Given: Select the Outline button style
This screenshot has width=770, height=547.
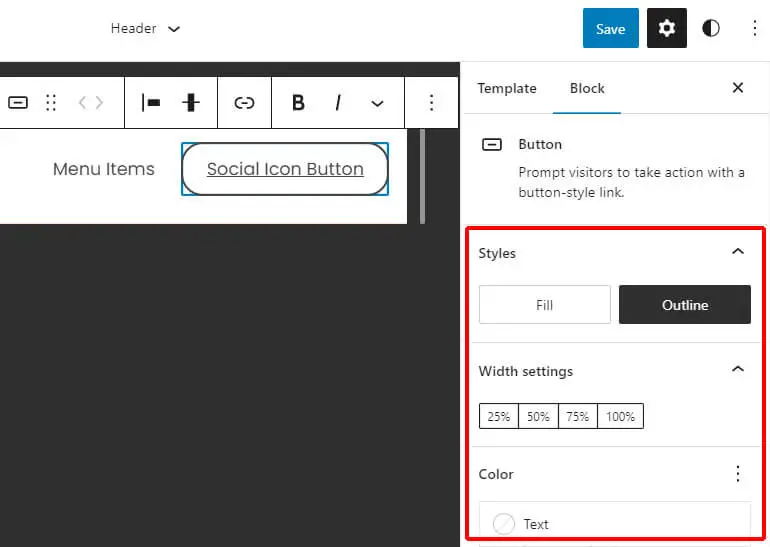Looking at the screenshot, I should click(685, 304).
